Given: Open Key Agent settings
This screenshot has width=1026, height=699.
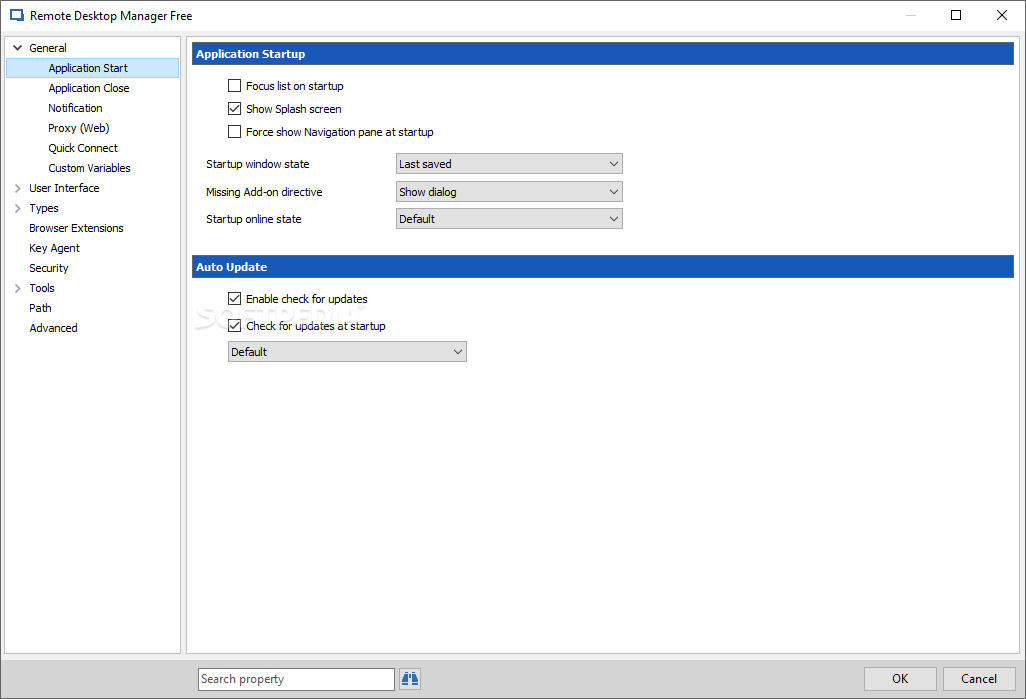Looking at the screenshot, I should [54, 248].
